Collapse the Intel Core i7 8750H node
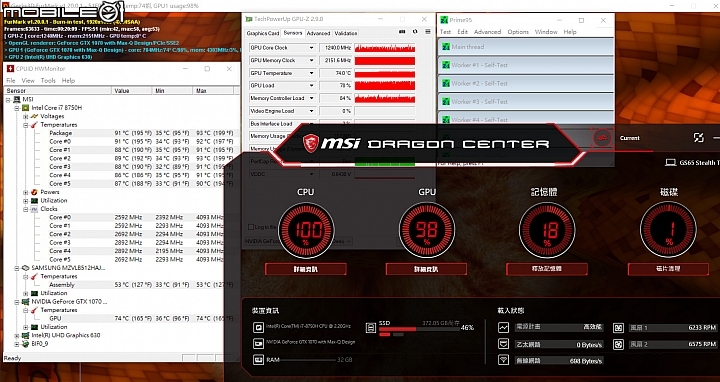720x382 pixels. pos(17,108)
